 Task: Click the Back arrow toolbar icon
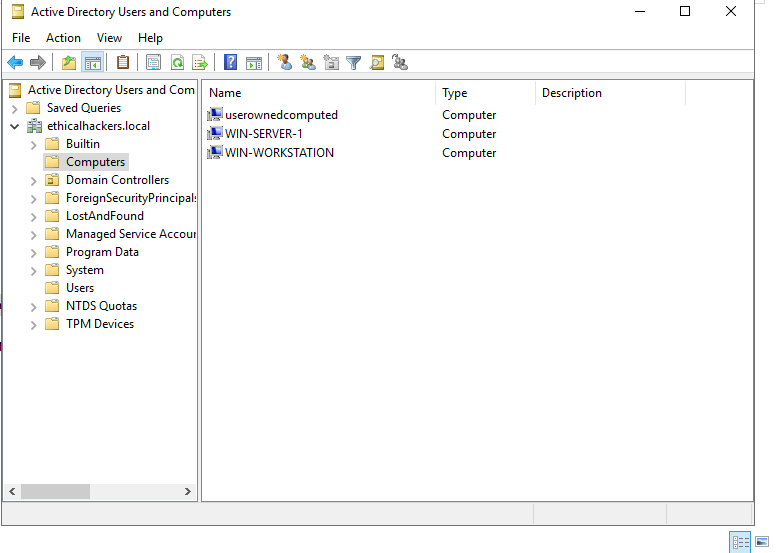coord(15,62)
